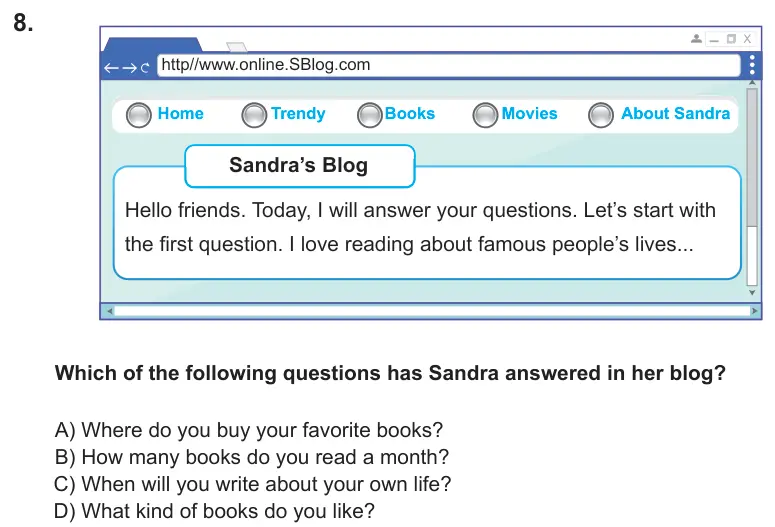This screenshot has height=527, width=775.
Task: Click the browser back arrow
Action: pos(111,68)
